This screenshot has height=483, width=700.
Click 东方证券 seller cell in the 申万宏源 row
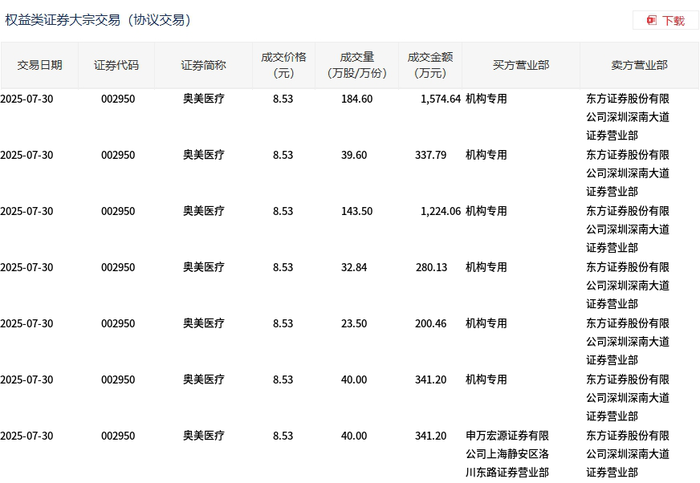pos(628,454)
